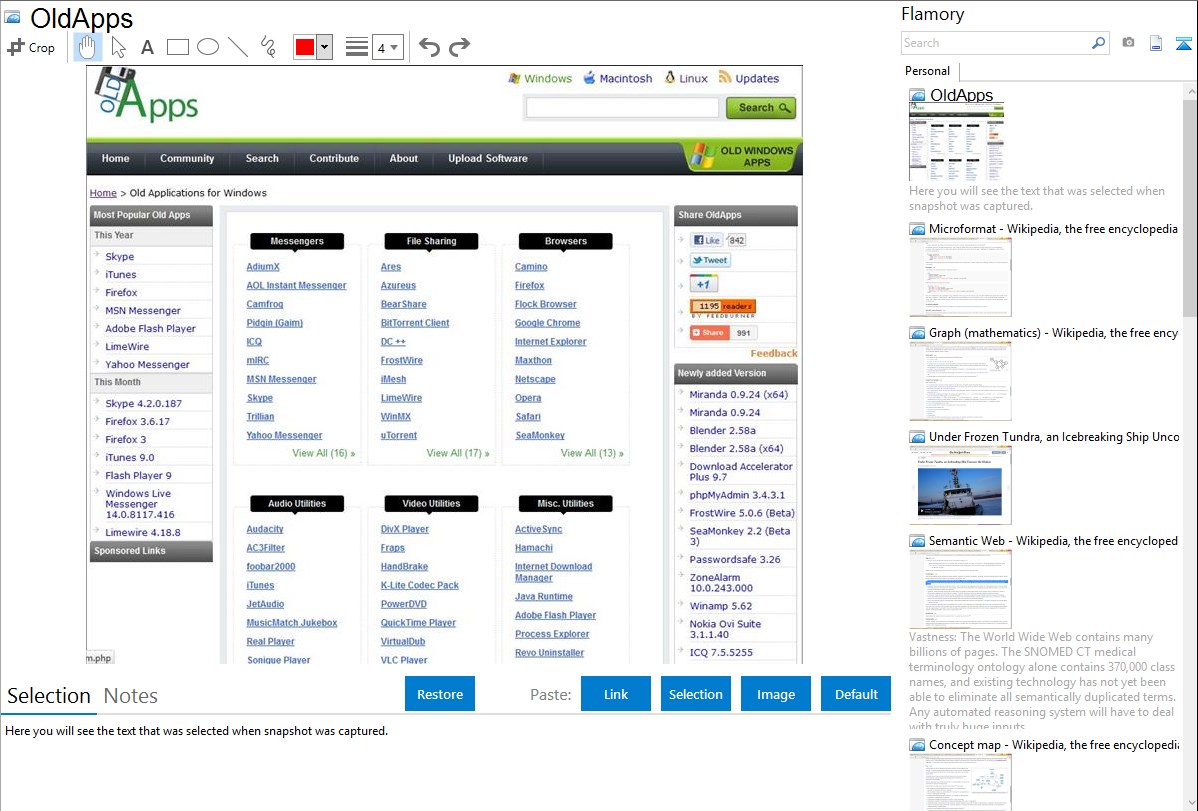Screen dimensions: 1198x811
Task: Paste as Image
Action: coord(775,694)
